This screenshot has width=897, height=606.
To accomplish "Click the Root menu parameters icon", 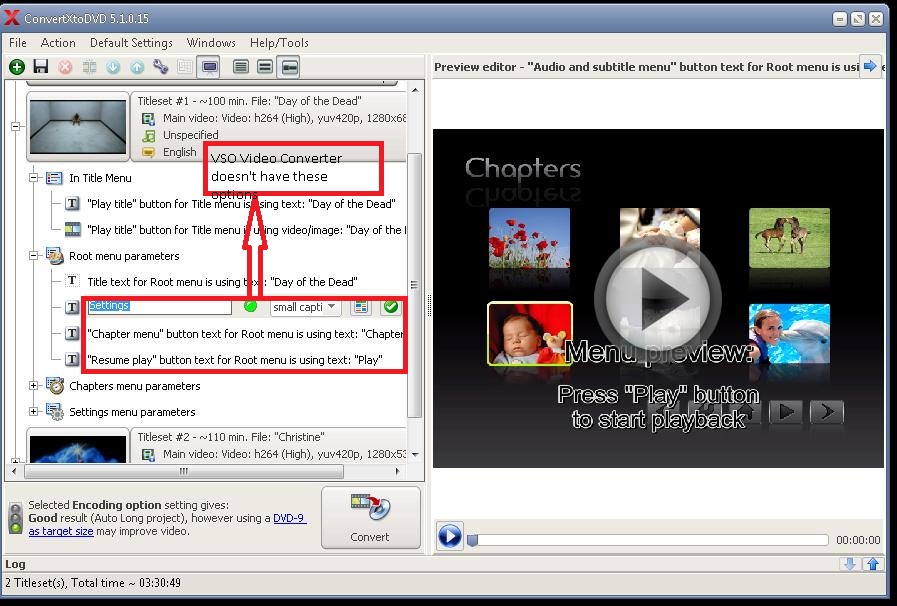I will tap(55, 256).
